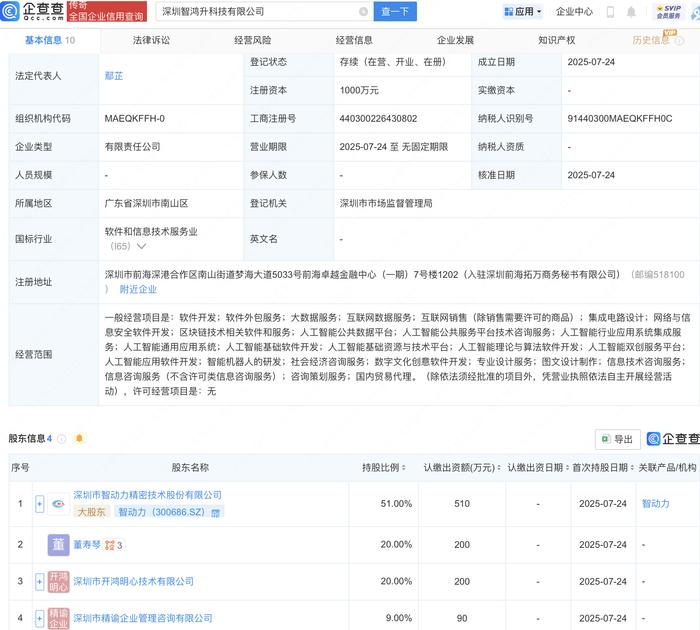Switch to 法律诉讼 tab

(151, 40)
